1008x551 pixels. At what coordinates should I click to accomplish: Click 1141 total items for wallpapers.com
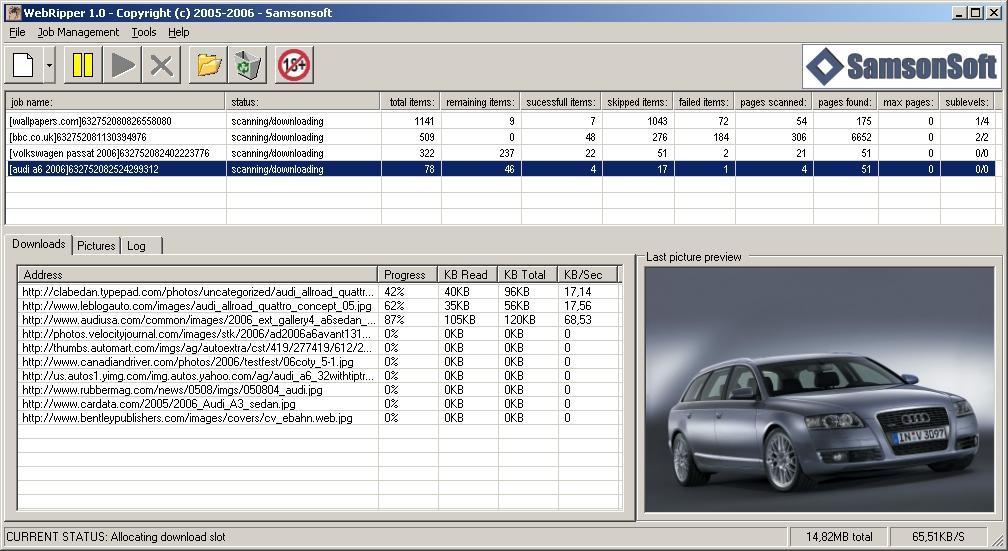tap(424, 121)
